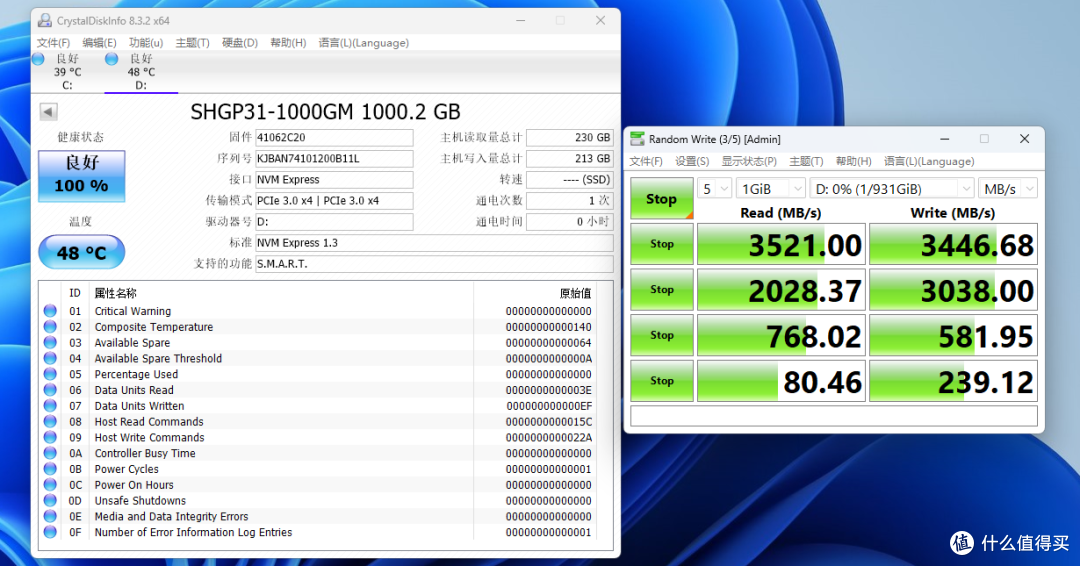This screenshot has width=1080, height=566.
Task: Open 主题(T) menu in CrystalDiskInfo
Action: tap(192, 43)
